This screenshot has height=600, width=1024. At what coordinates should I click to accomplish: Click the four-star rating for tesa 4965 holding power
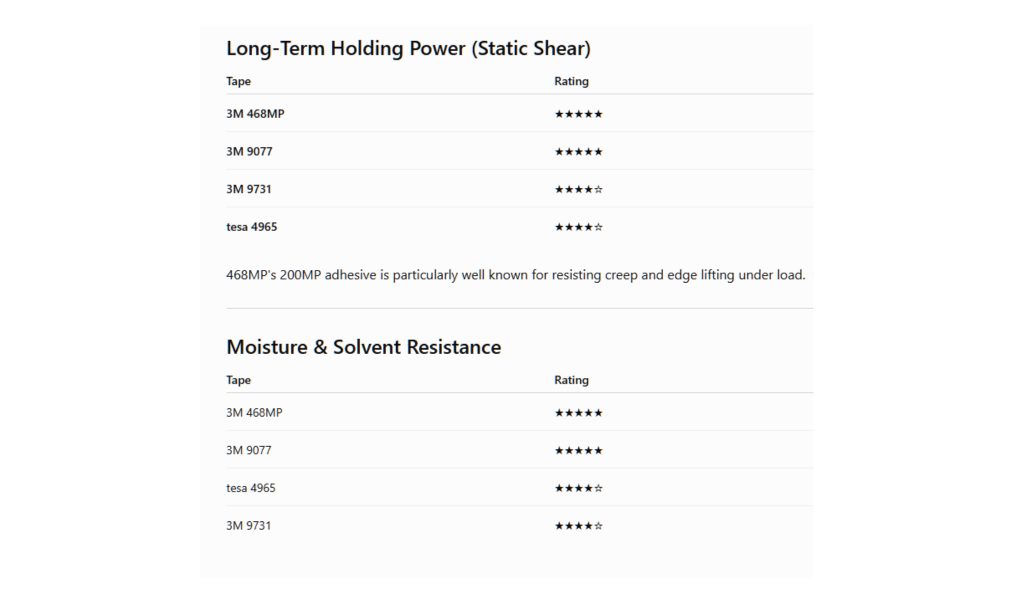coord(579,228)
